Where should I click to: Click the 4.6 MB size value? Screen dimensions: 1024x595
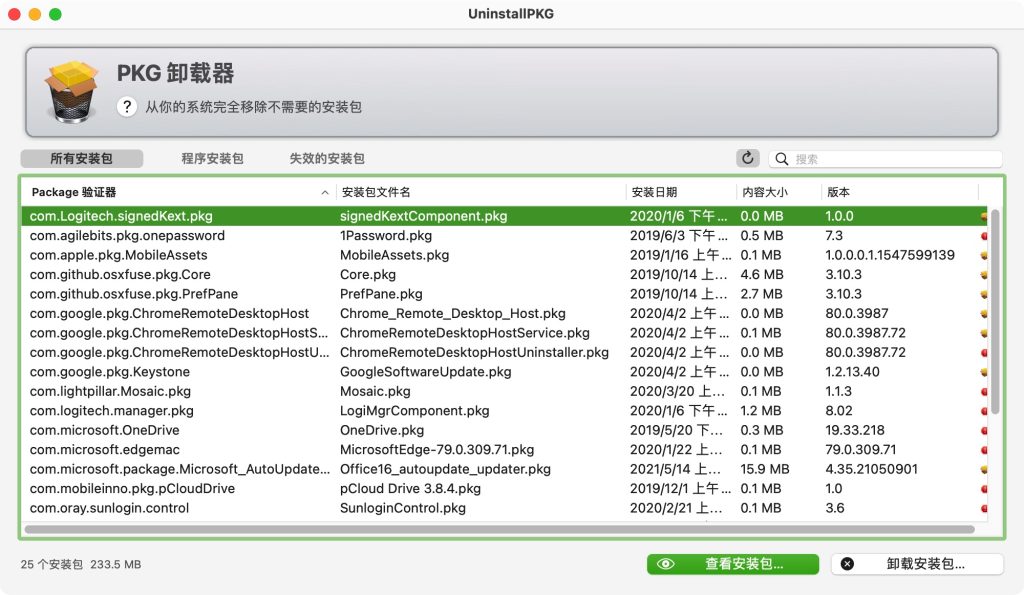[x=762, y=275]
